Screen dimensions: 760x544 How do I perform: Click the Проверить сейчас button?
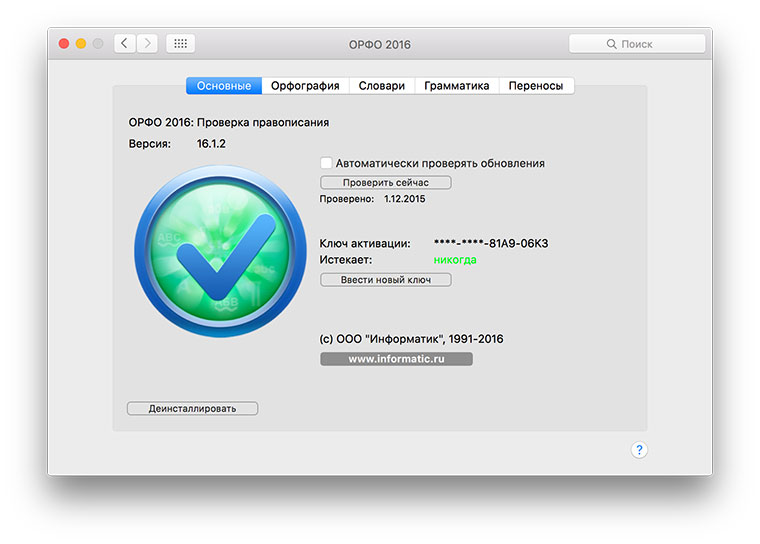(x=386, y=183)
